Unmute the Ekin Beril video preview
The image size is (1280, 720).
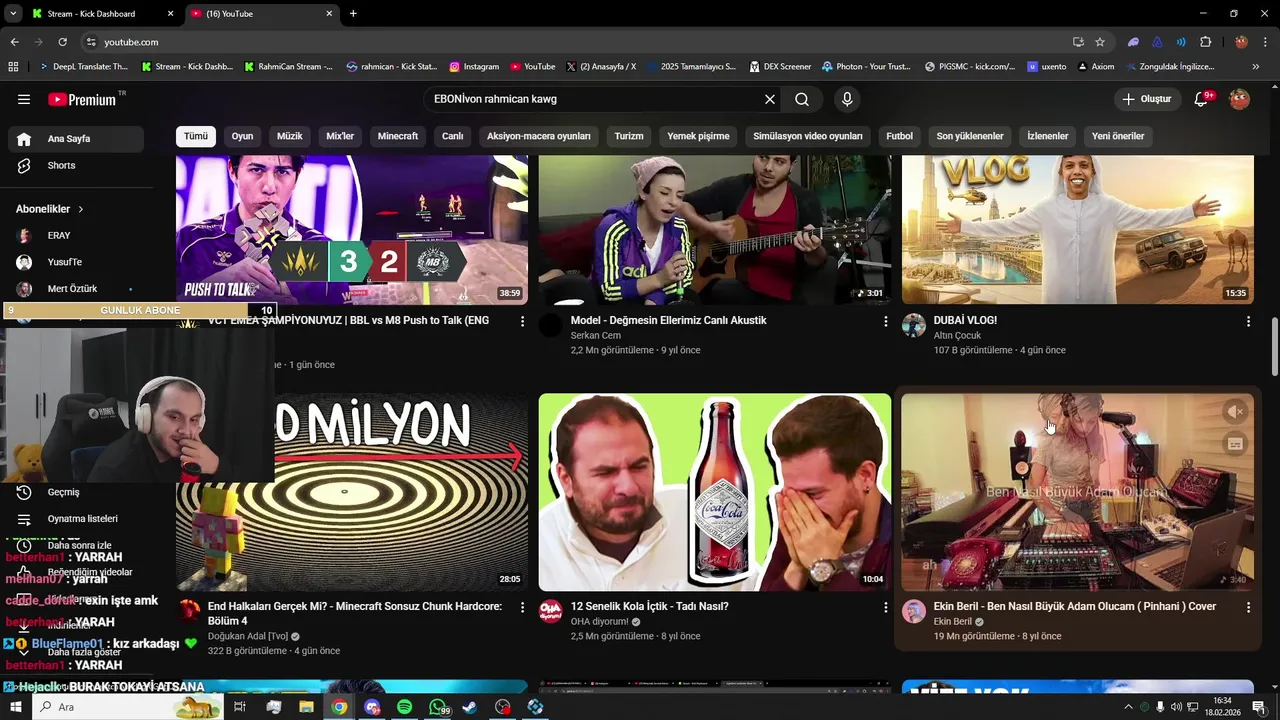(x=1236, y=411)
